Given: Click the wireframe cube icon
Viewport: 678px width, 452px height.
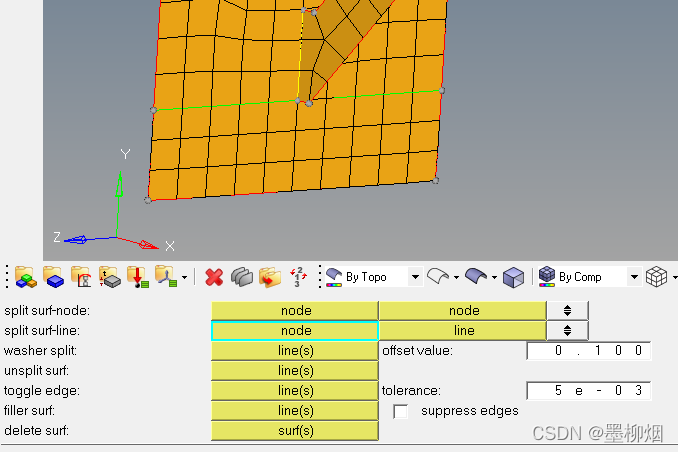Looking at the screenshot, I should click(655, 277).
